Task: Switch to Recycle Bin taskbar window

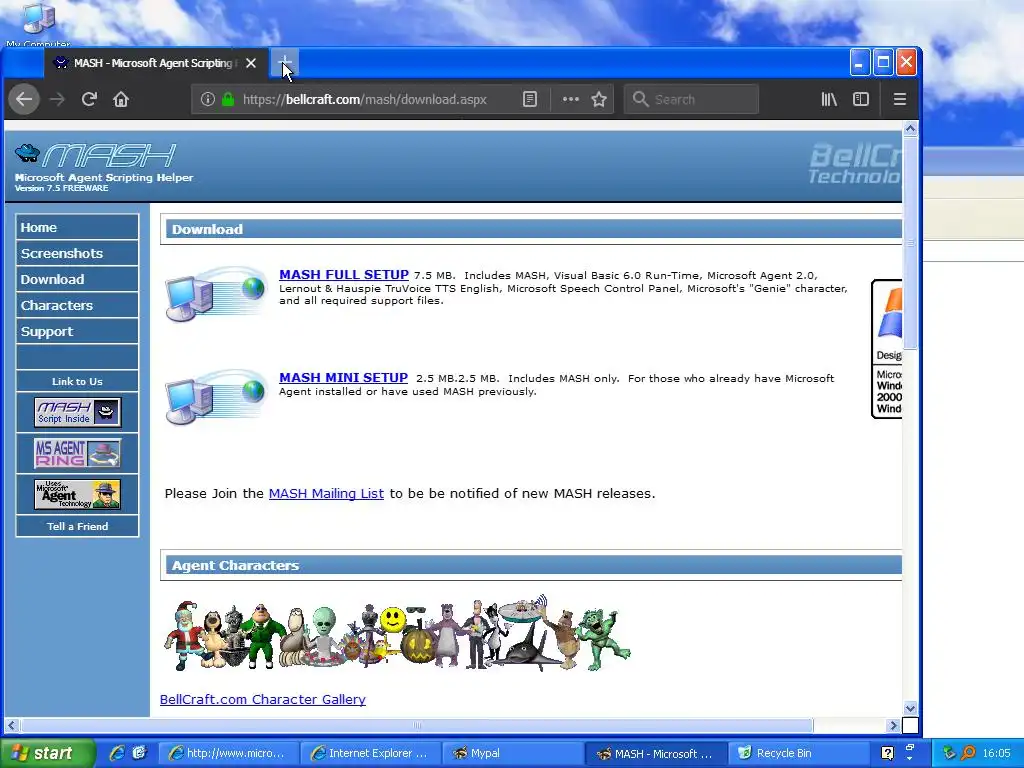Action: (x=797, y=753)
